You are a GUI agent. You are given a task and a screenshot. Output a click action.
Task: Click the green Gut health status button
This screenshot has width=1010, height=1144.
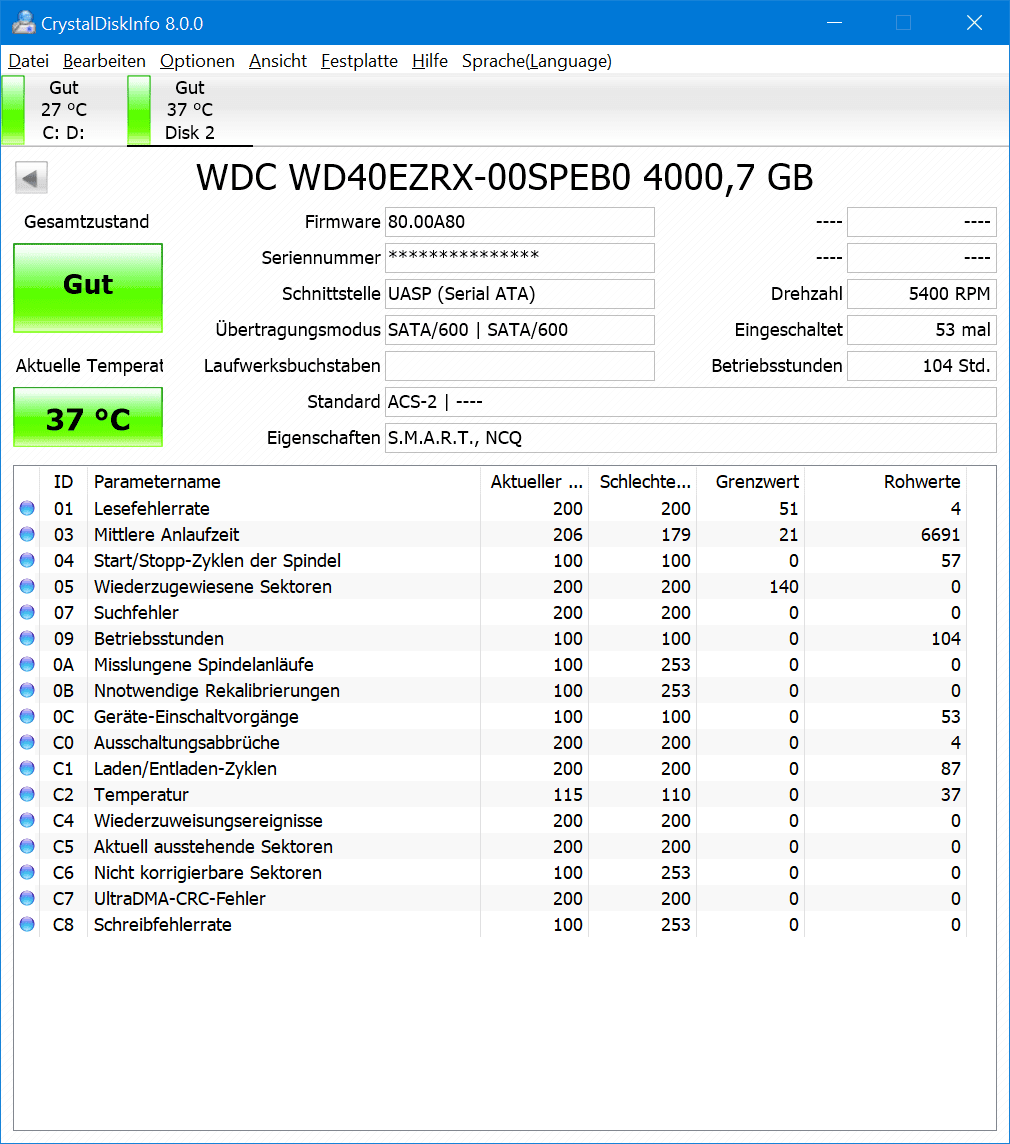tap(88, 287)
